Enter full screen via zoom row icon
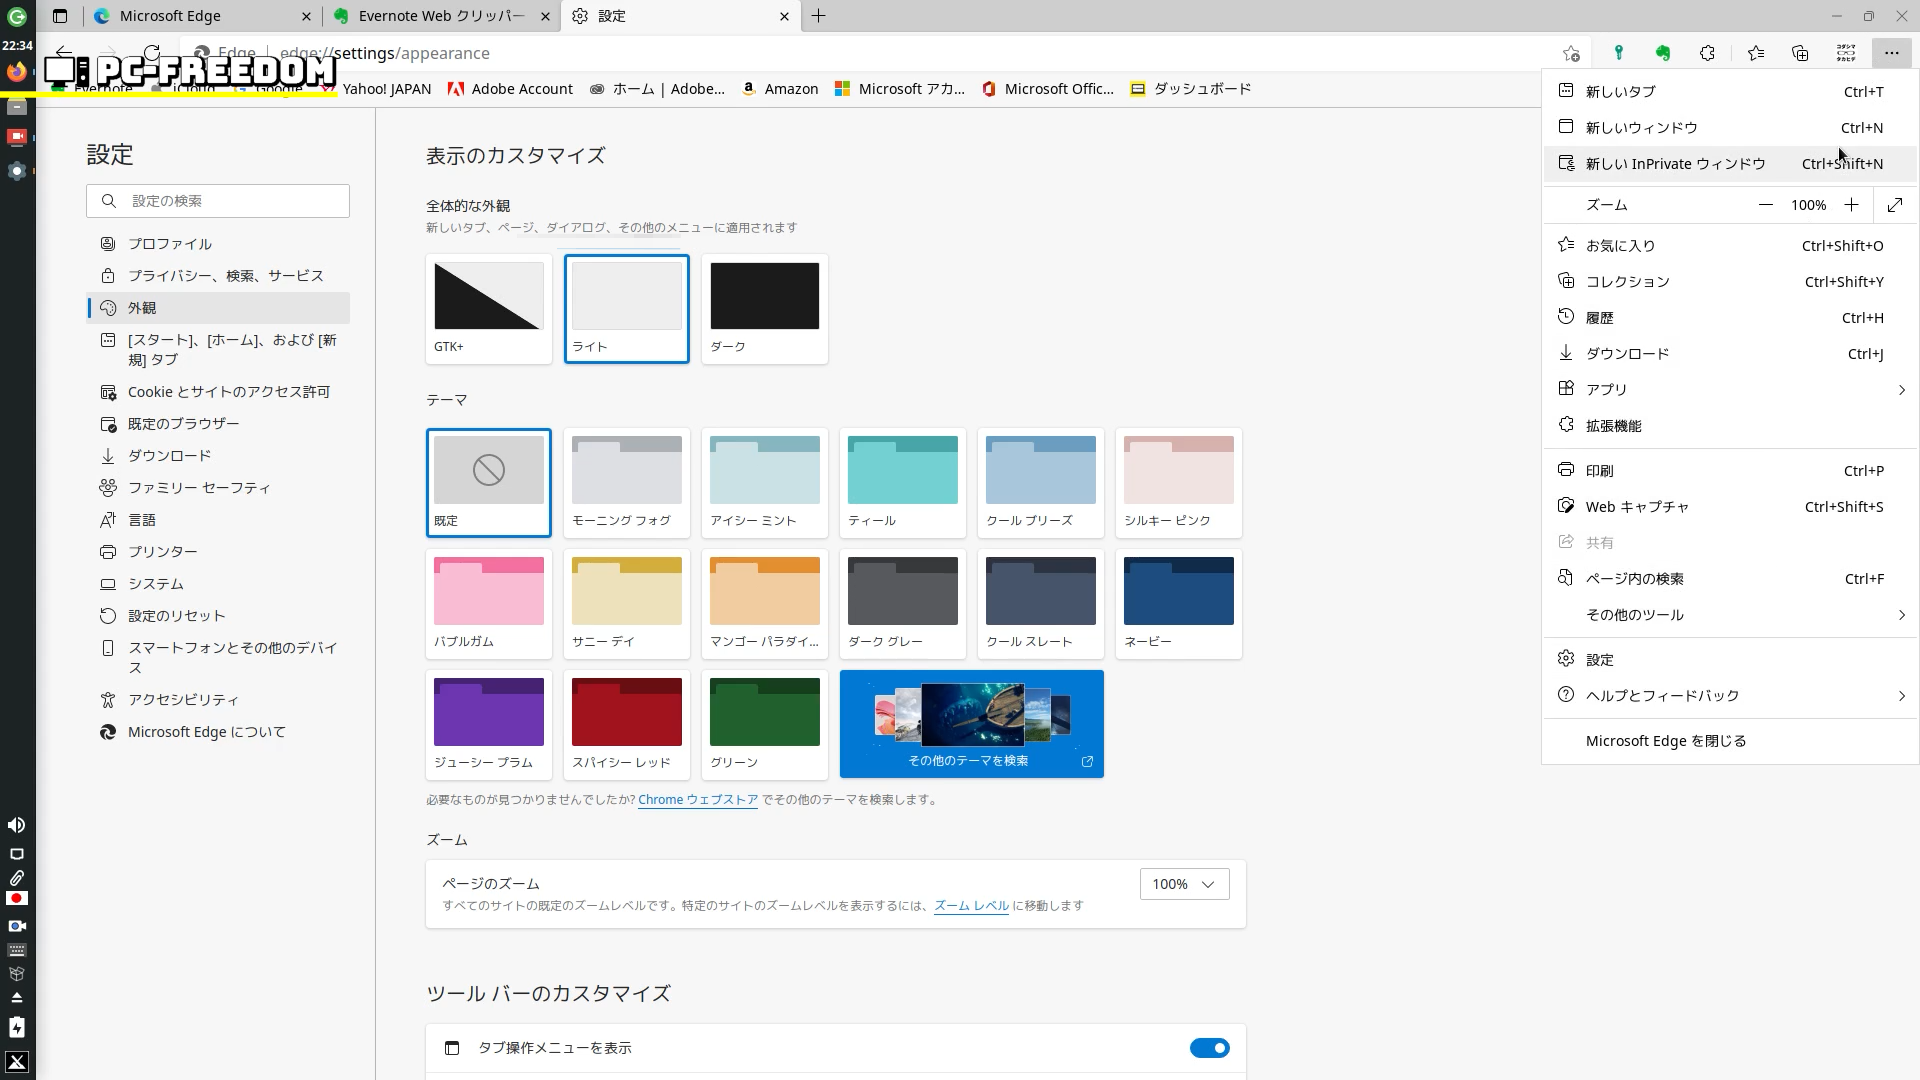1920x1080 pixels. 1895,205
